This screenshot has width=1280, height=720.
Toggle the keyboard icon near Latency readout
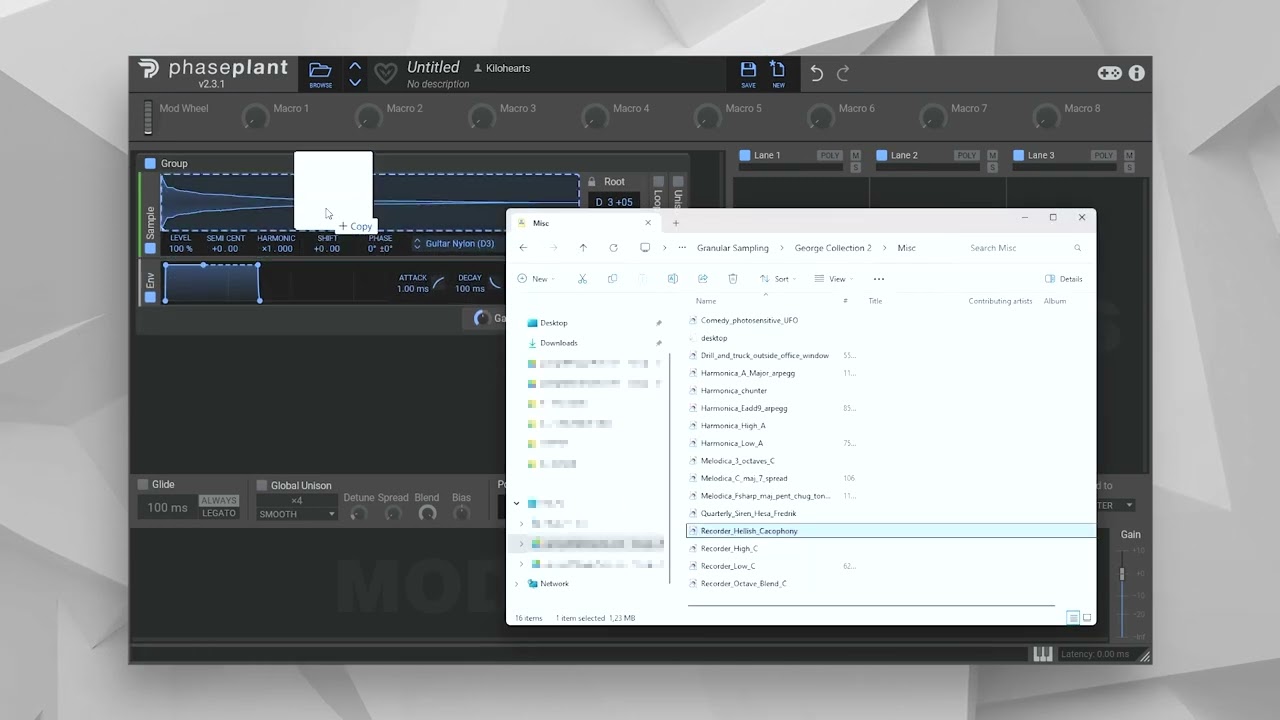pyautogui.click(x=1042, y=654)
